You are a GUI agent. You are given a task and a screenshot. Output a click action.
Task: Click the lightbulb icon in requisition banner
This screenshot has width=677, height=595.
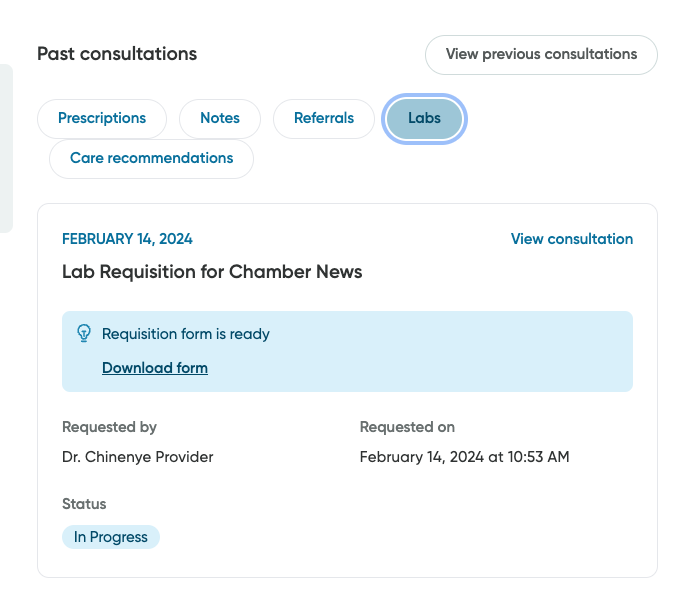click(x=84, y=333)
